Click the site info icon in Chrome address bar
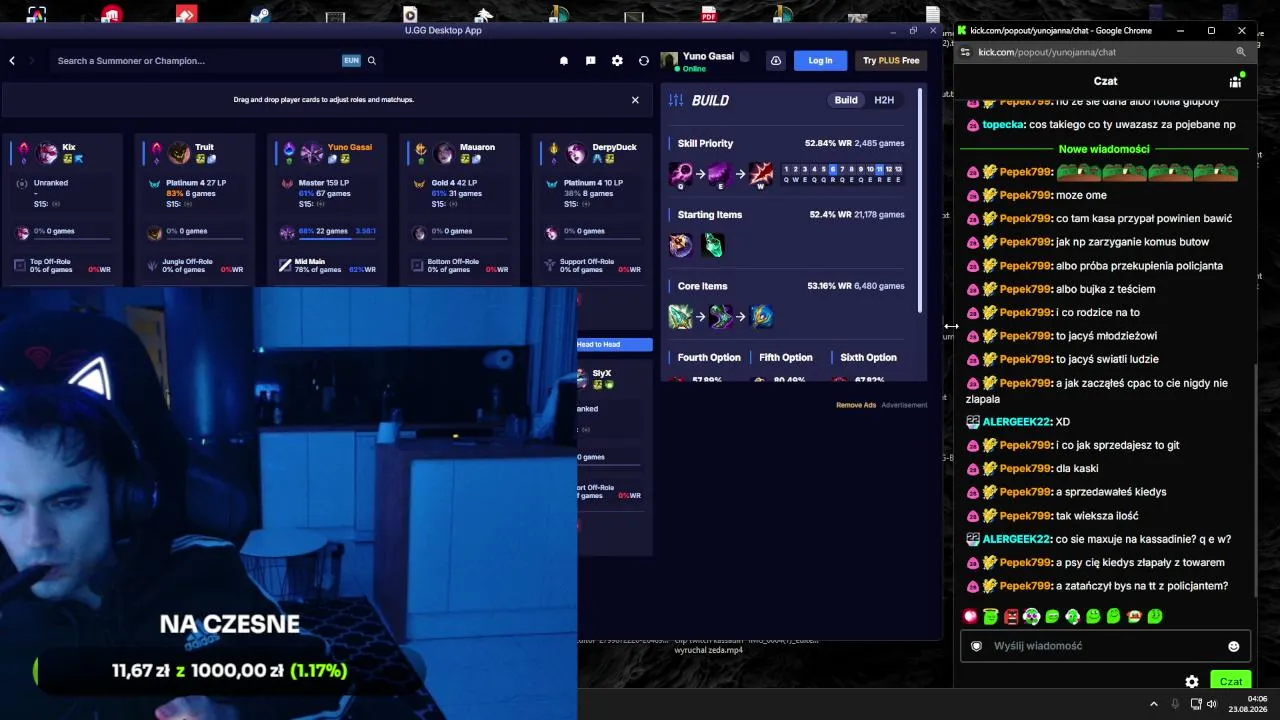The width and height of the screenshot is (1280, 720). click(x=965, y=52)
